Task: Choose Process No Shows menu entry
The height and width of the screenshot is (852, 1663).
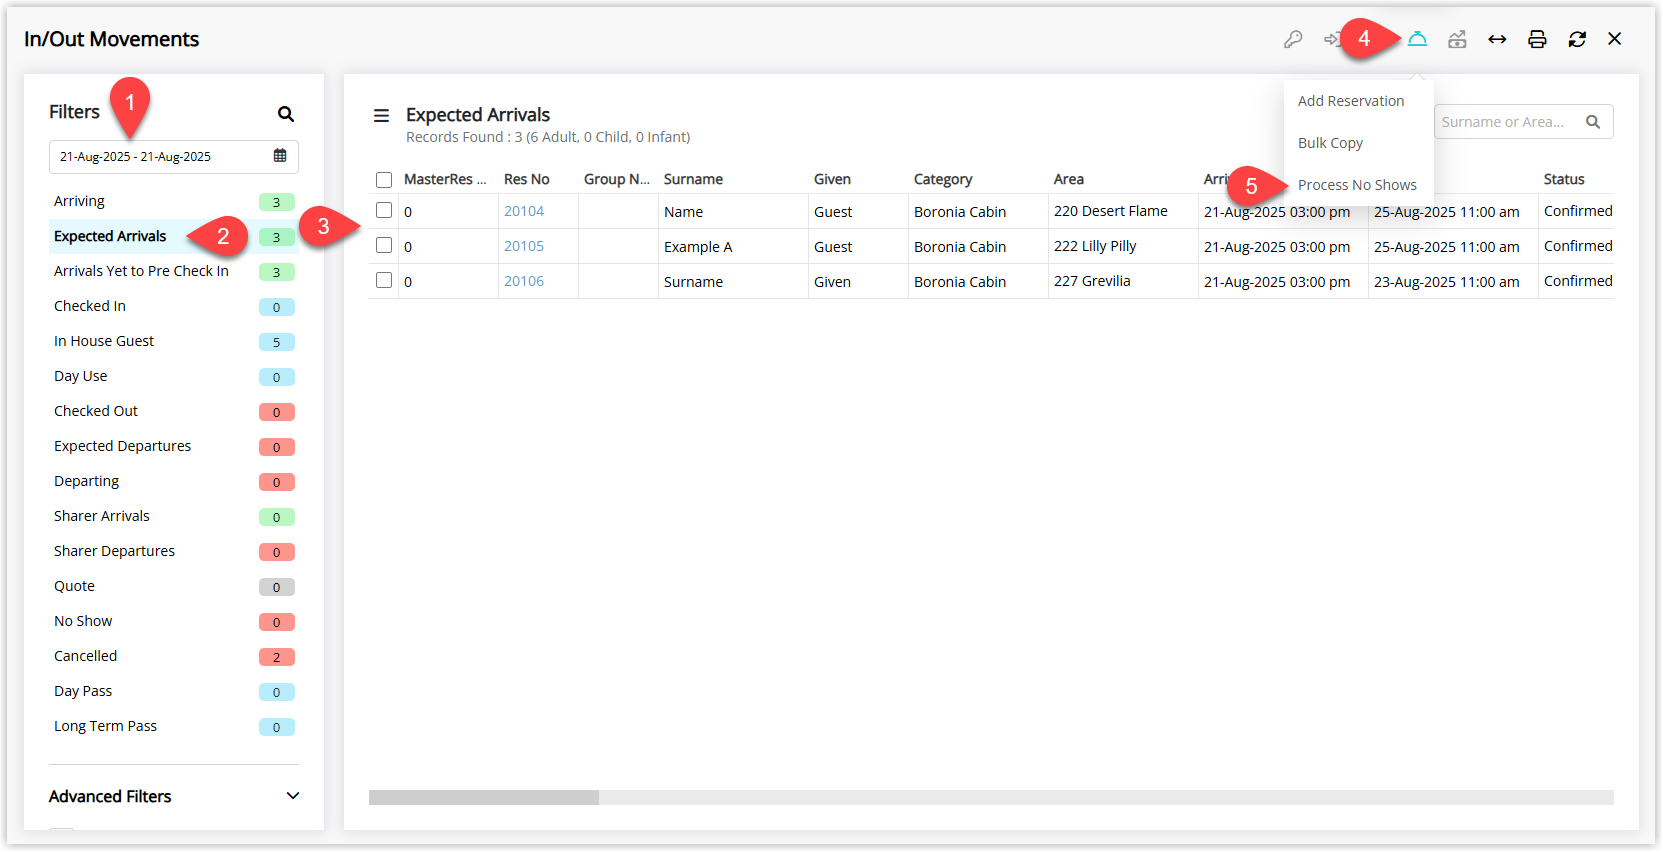Action: (1357, 185)
